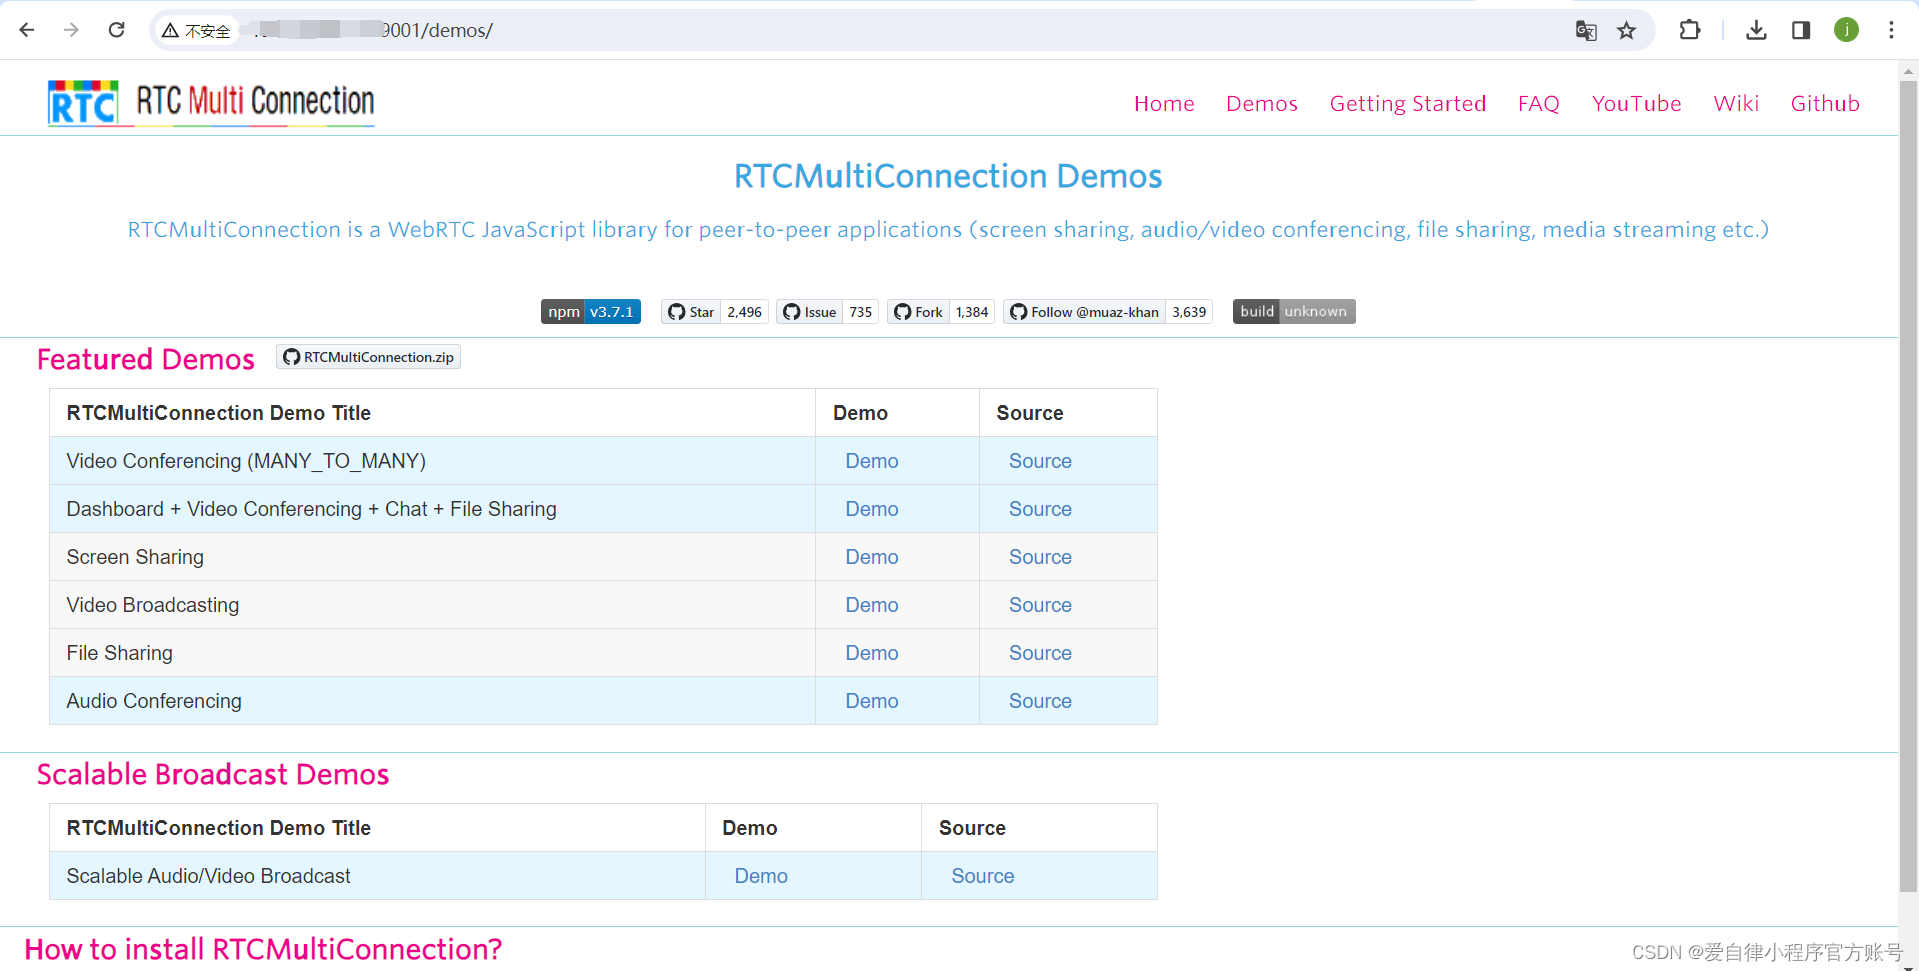This screenshot has height=971, width=1919.
Task: View source for Dashboard + Video Conferencing
Action: pyautogui.click(x=1040, y=509)
